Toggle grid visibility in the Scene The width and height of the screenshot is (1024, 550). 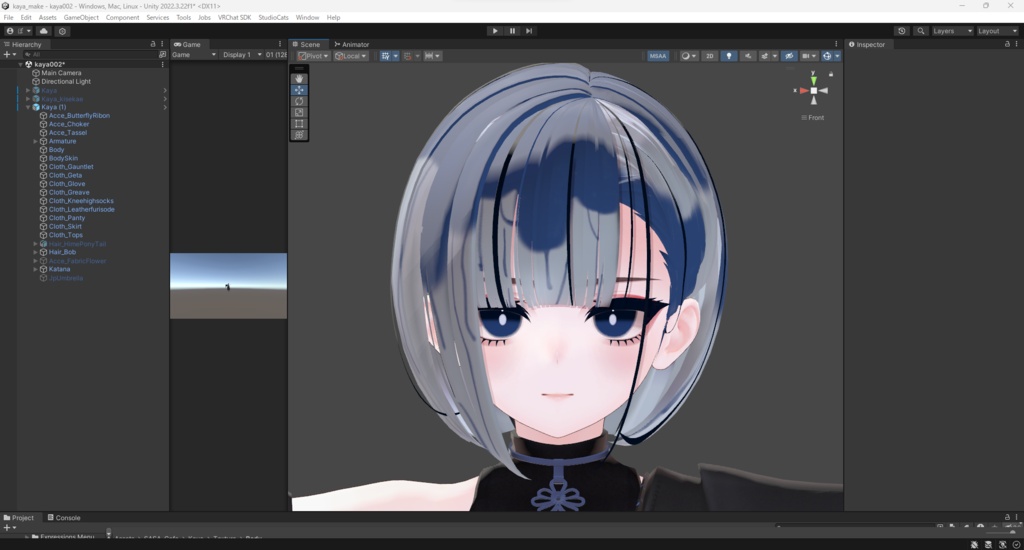pos(385,56)
